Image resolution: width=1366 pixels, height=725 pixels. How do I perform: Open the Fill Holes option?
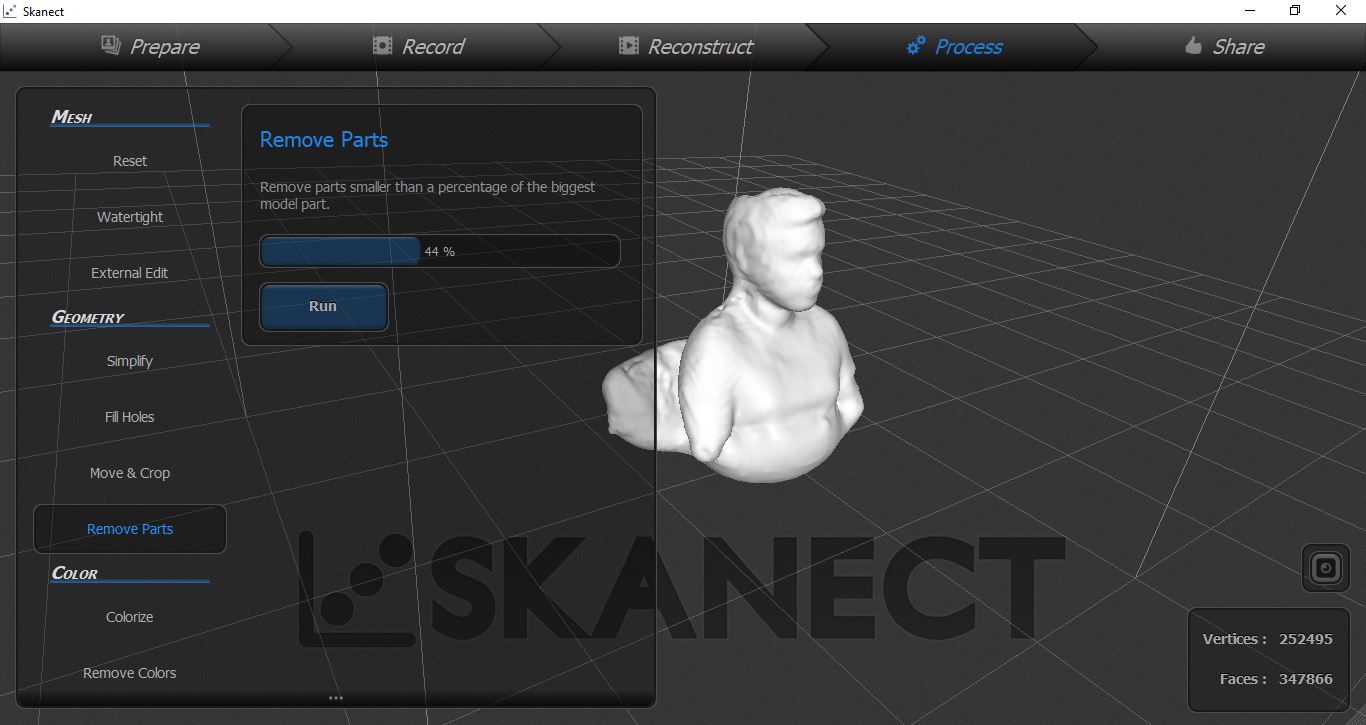[x=130, y=417]
